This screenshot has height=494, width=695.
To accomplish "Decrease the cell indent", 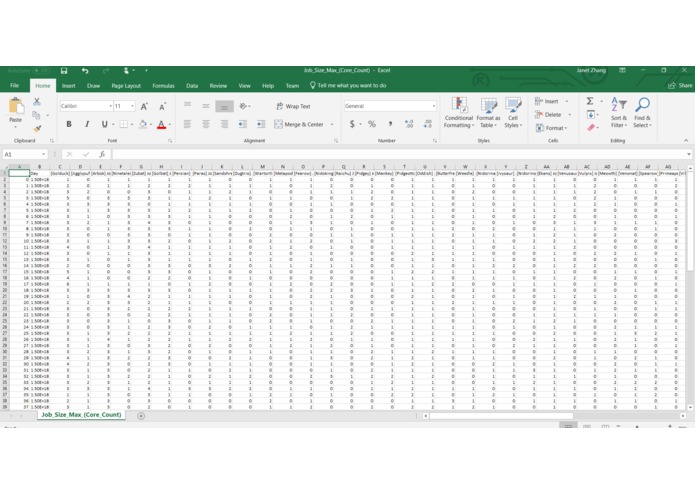I will (242, 124).
